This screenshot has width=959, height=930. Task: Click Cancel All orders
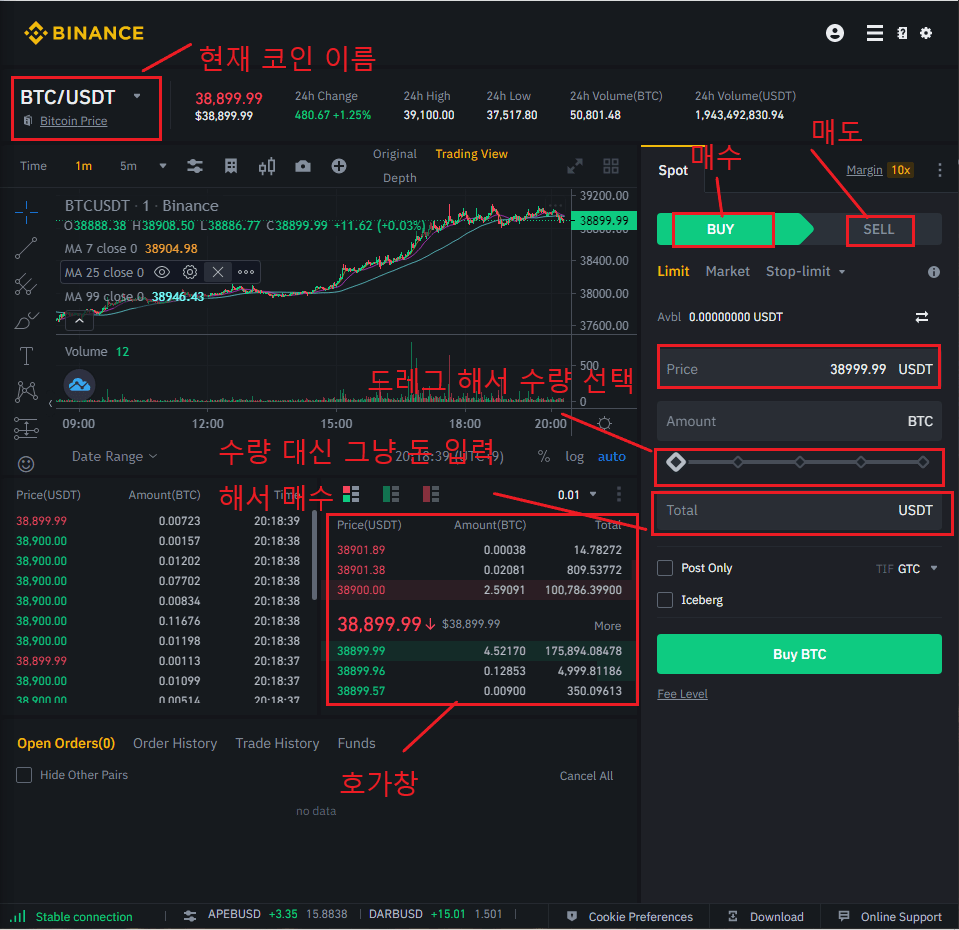pyautogui.click(x=586, y=776)
